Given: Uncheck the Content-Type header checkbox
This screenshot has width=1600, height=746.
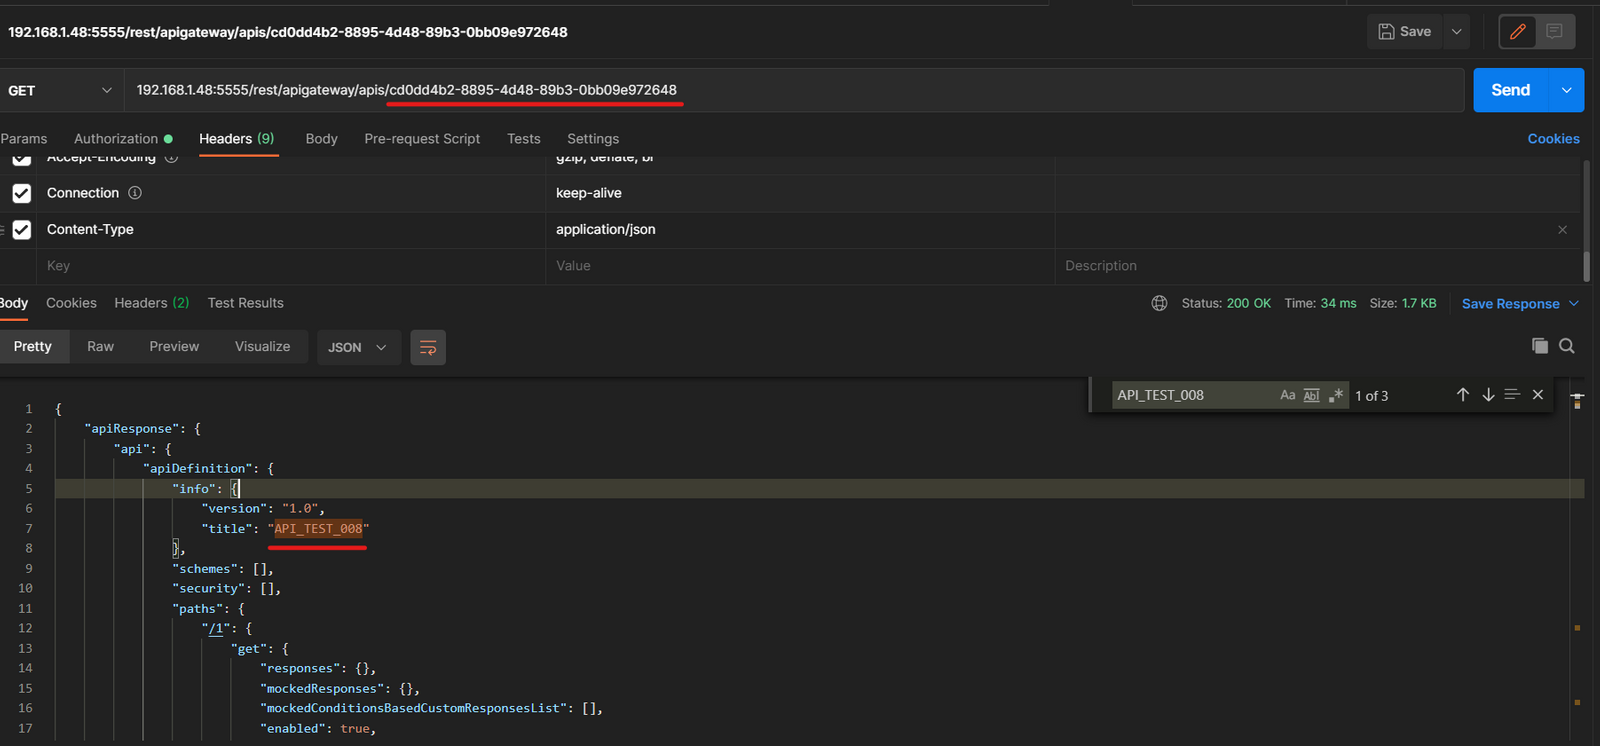Looking at the screenshot, I should click(x=22, y=230).
